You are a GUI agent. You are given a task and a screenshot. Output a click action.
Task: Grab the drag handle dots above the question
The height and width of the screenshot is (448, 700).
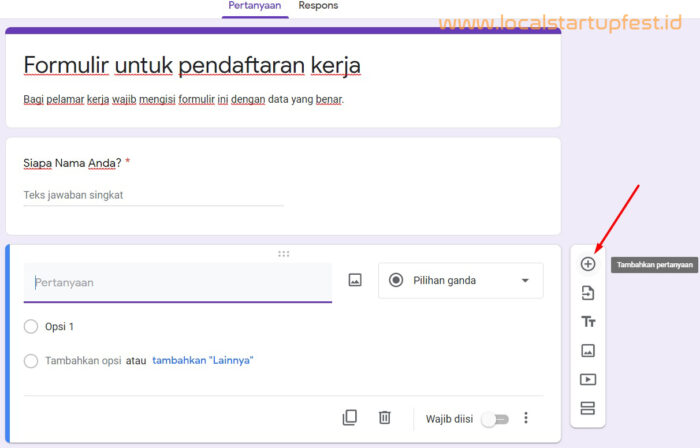(284, 254)
